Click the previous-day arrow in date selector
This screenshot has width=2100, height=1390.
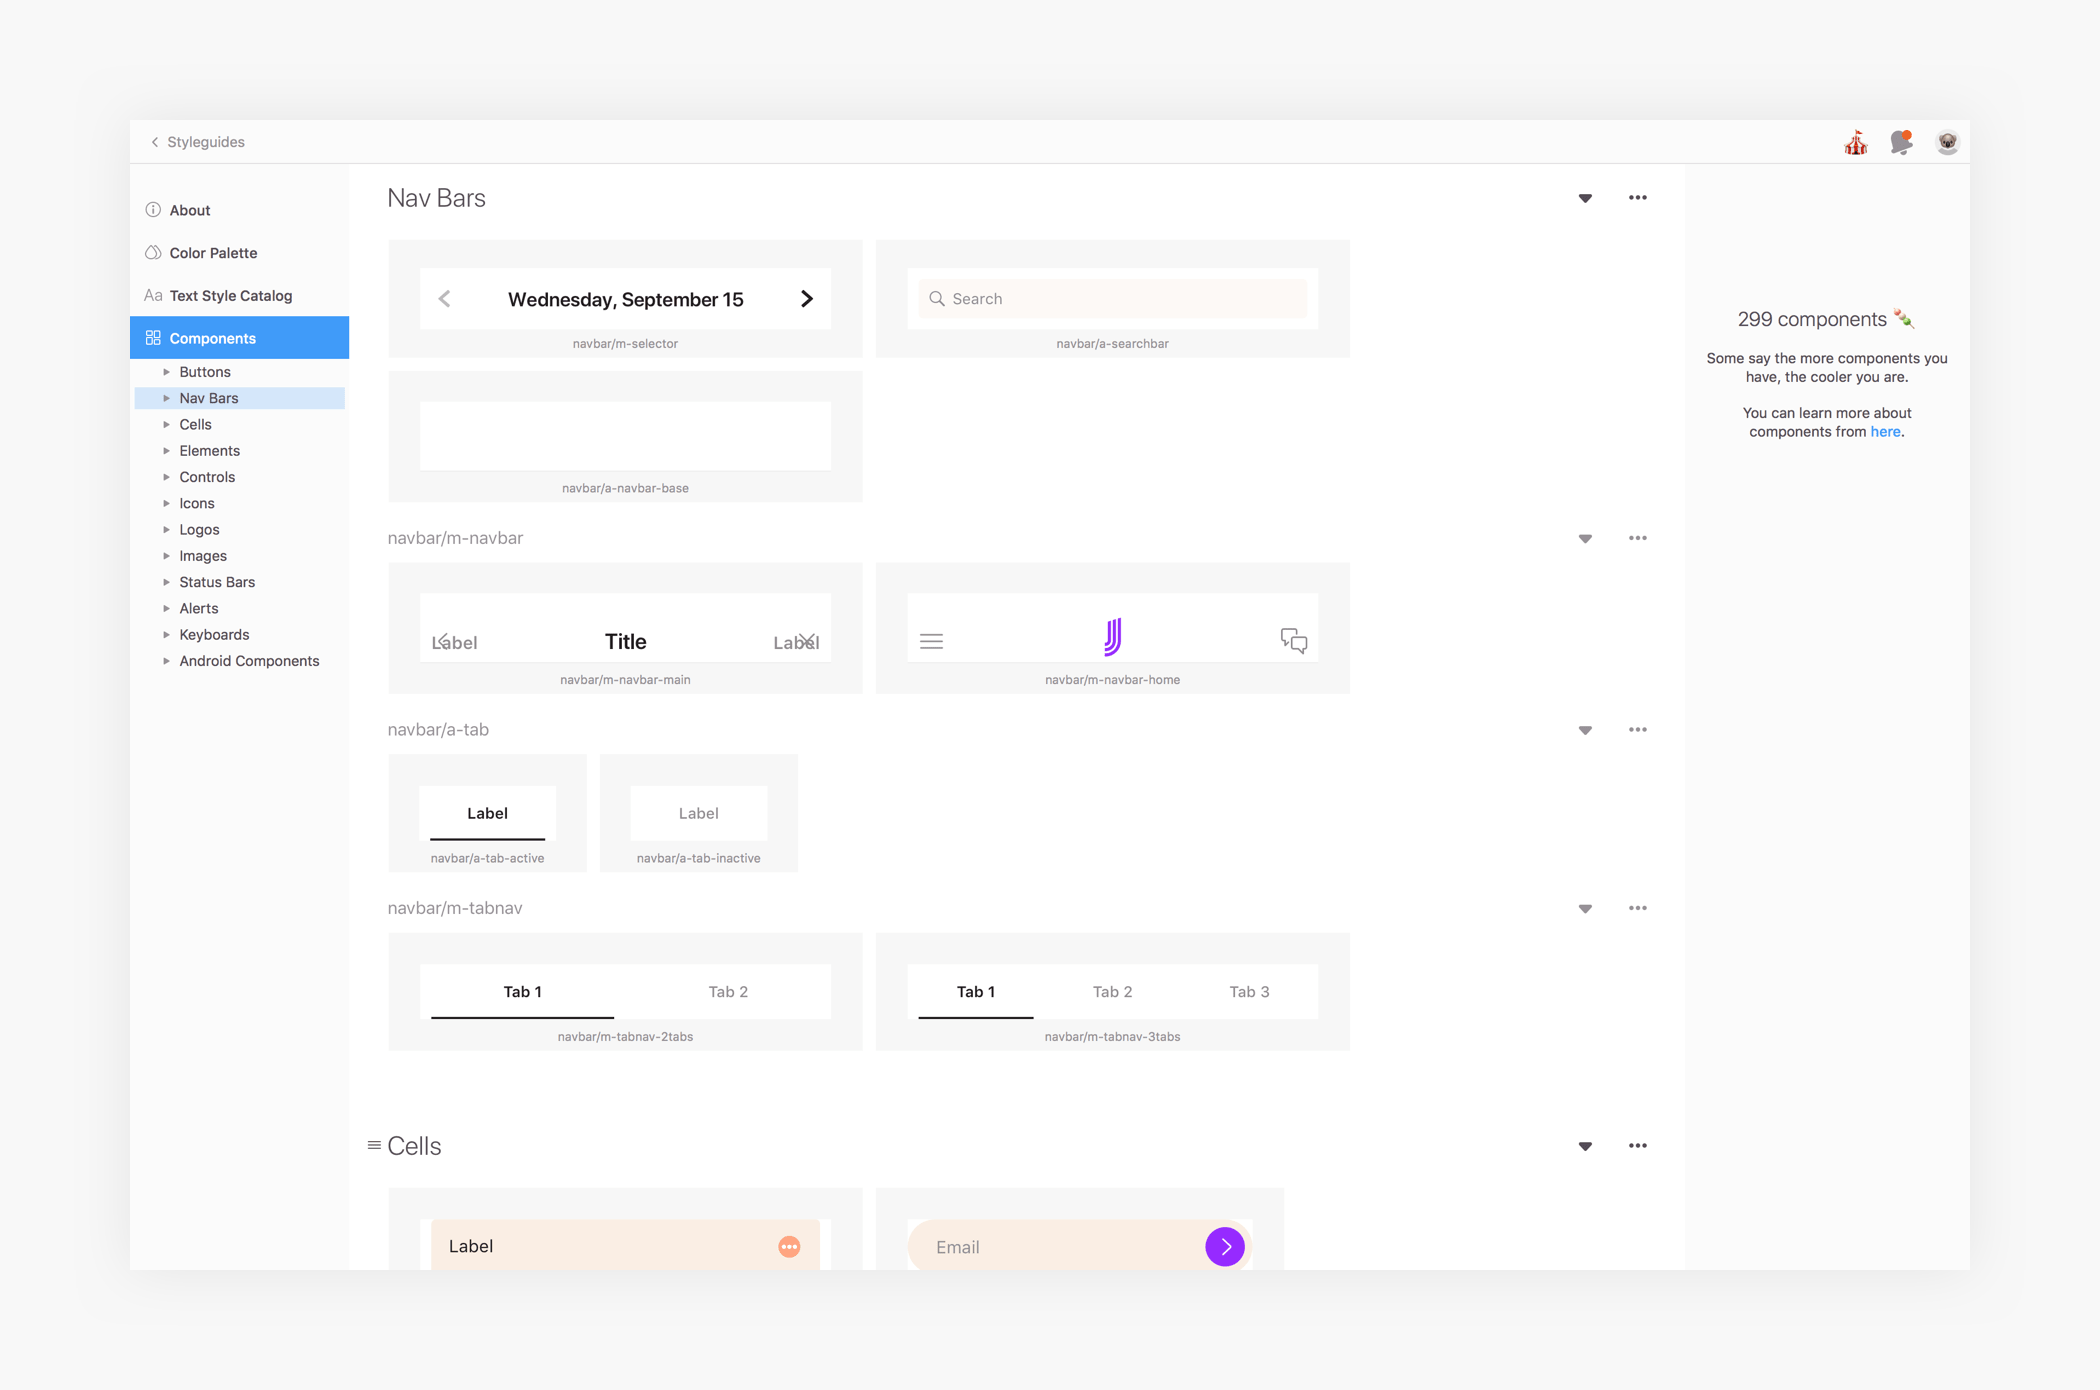pyautogui.click(x=445, y=299)
